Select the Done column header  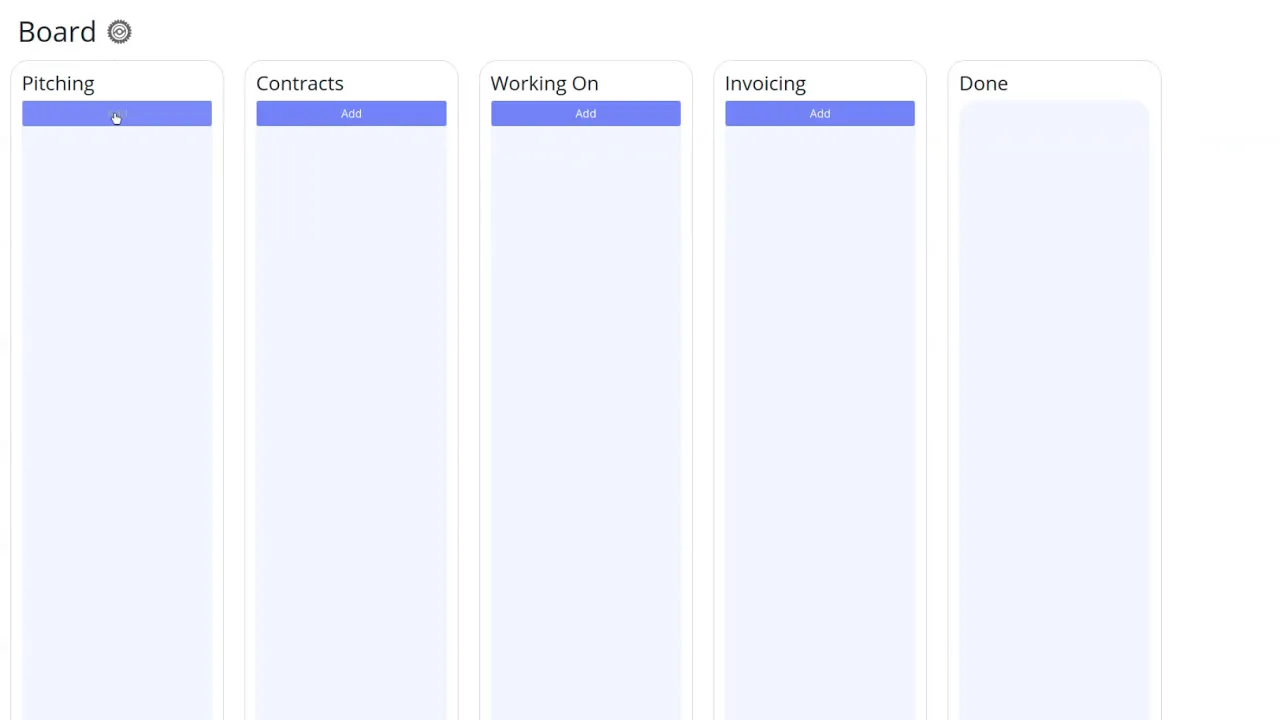[983, 83]
